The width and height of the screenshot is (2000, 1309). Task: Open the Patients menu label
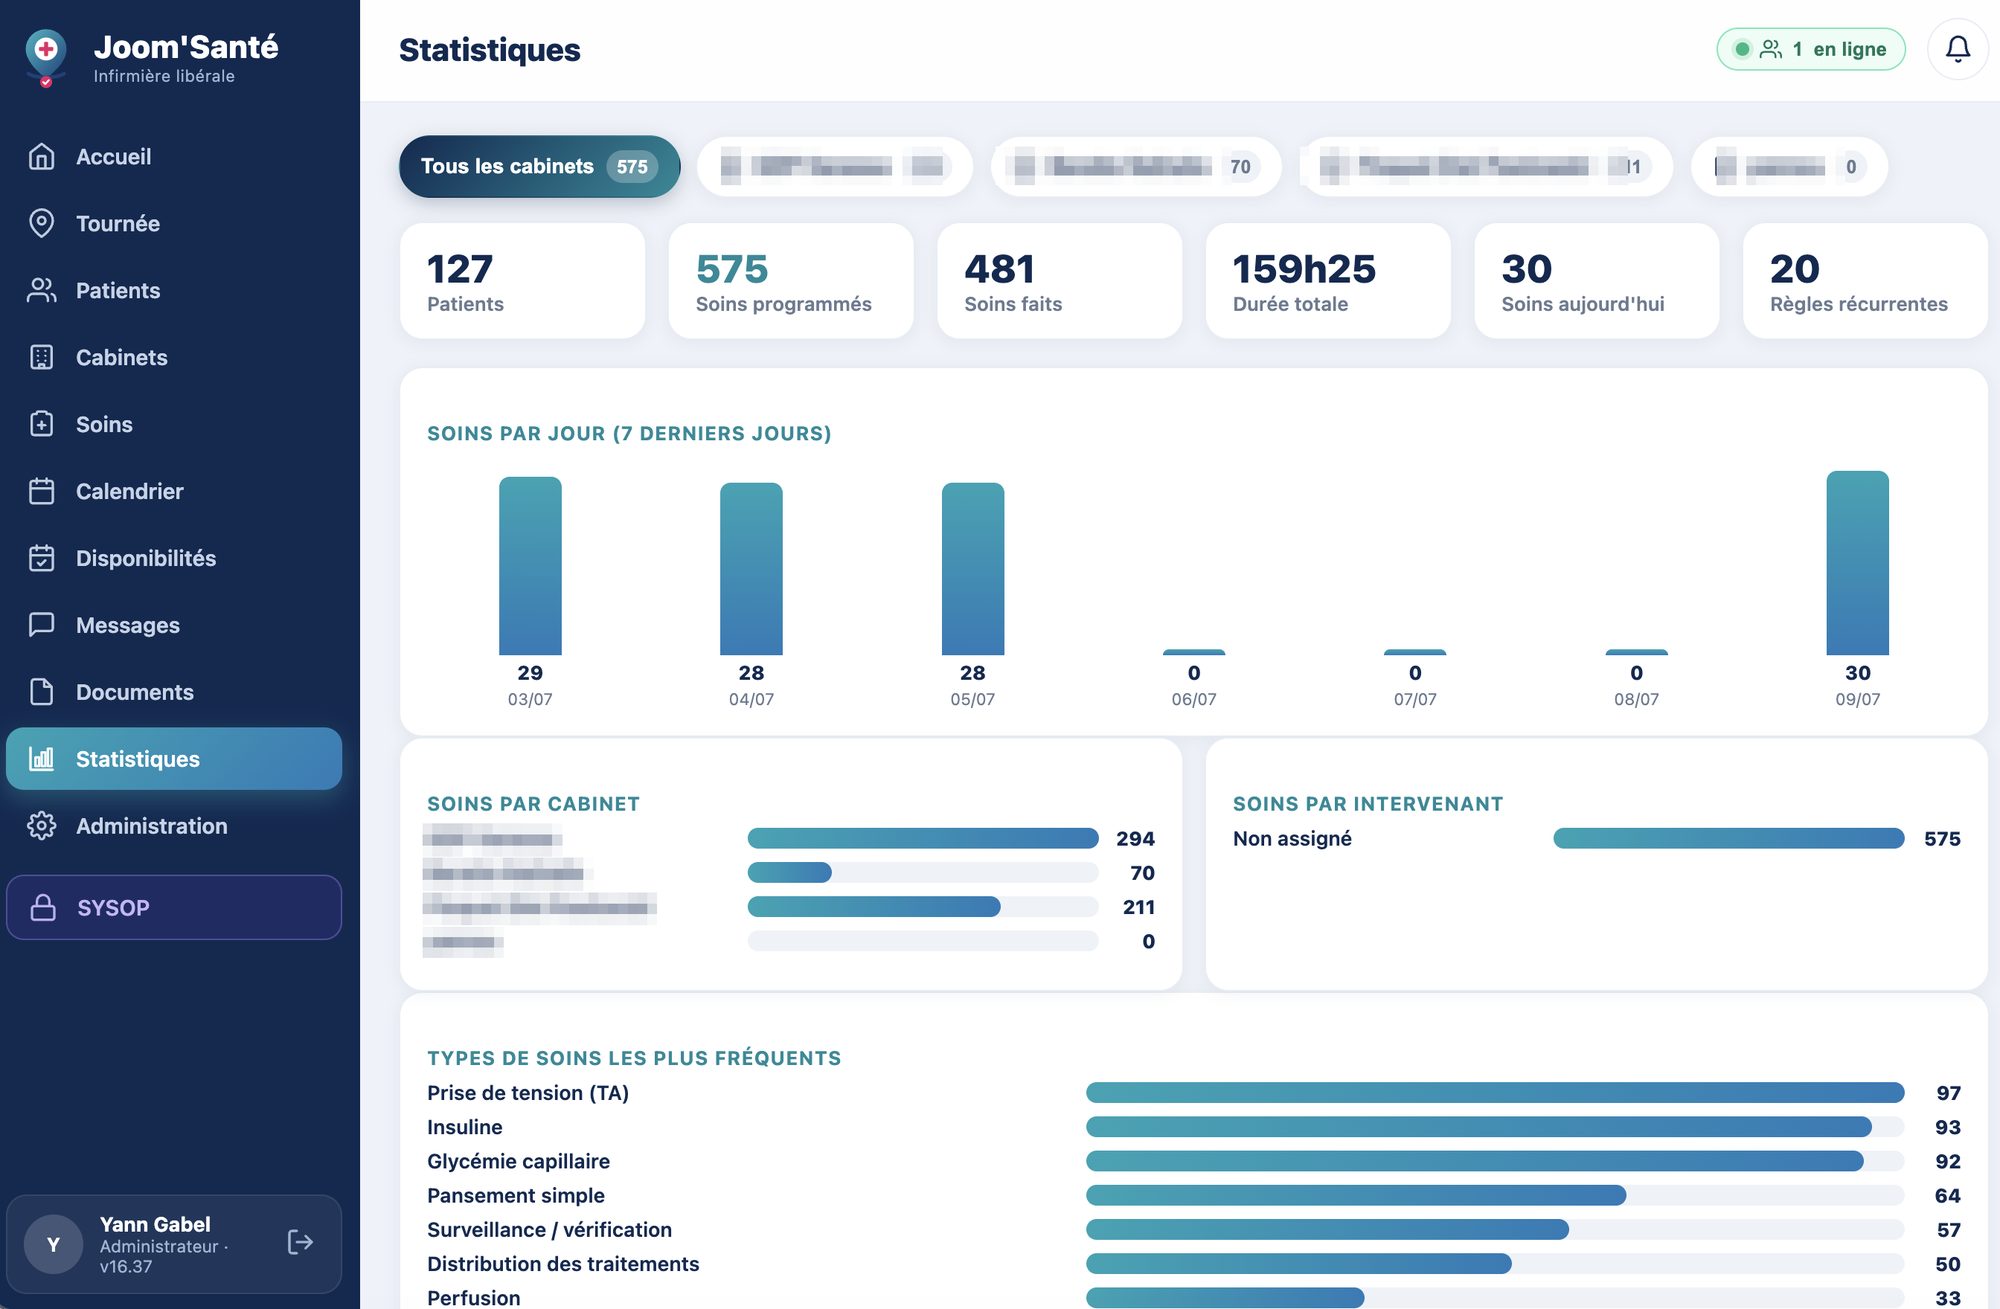coord(118,290)
